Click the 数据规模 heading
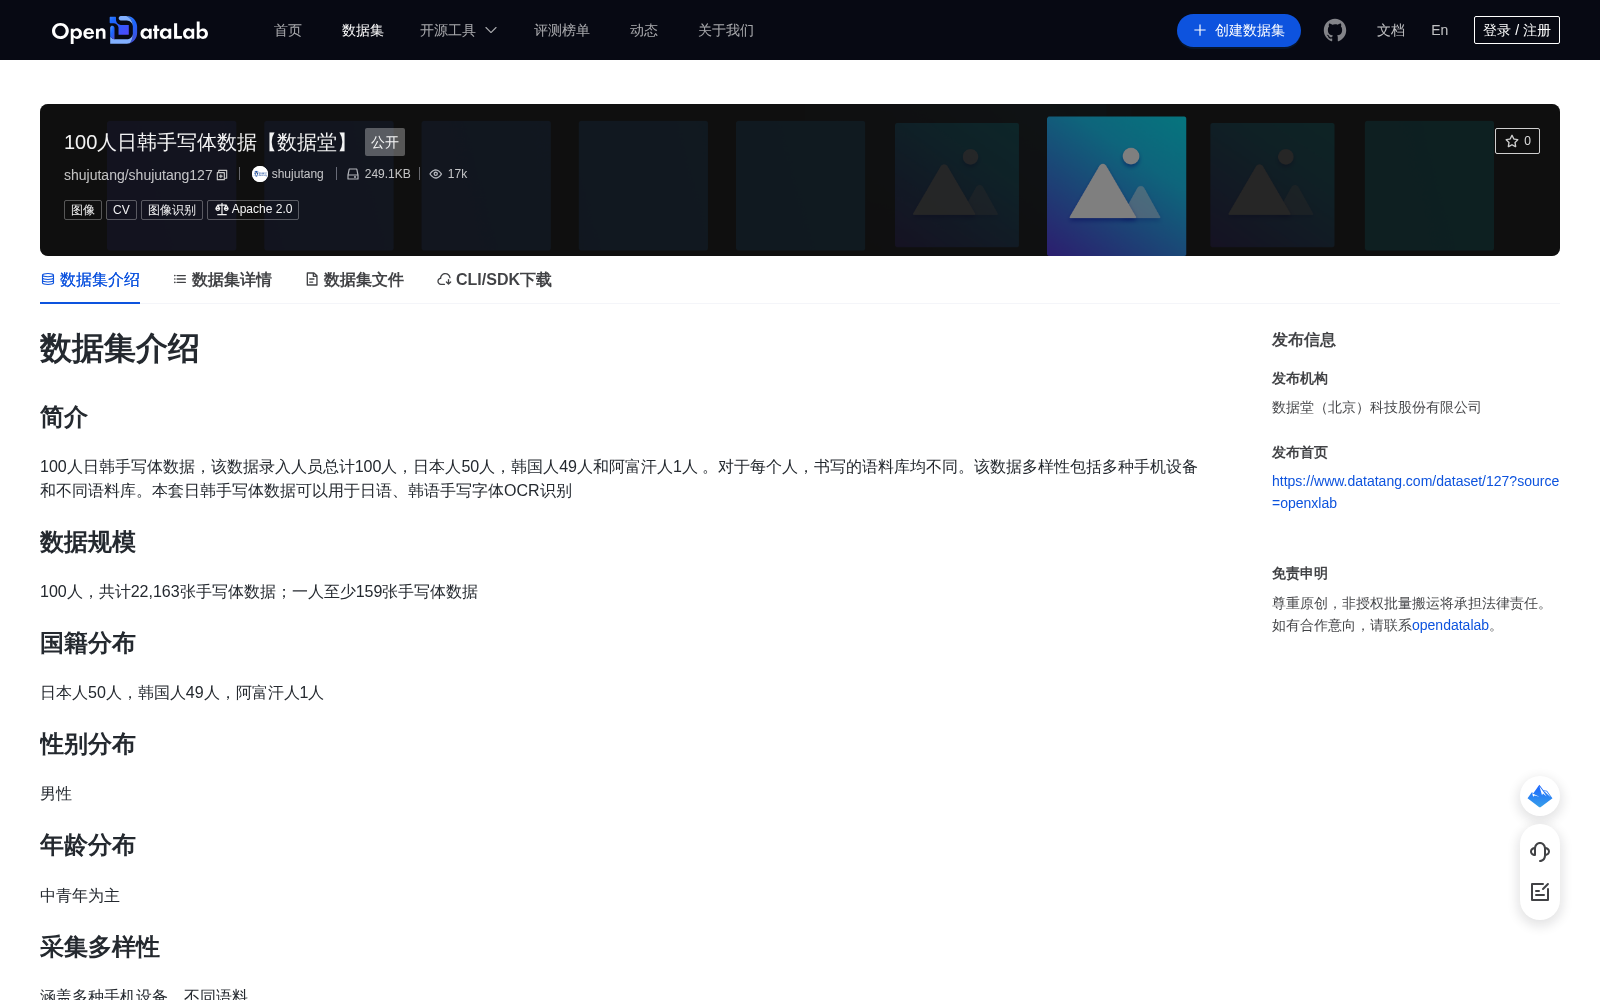 [x=88, y=542]
